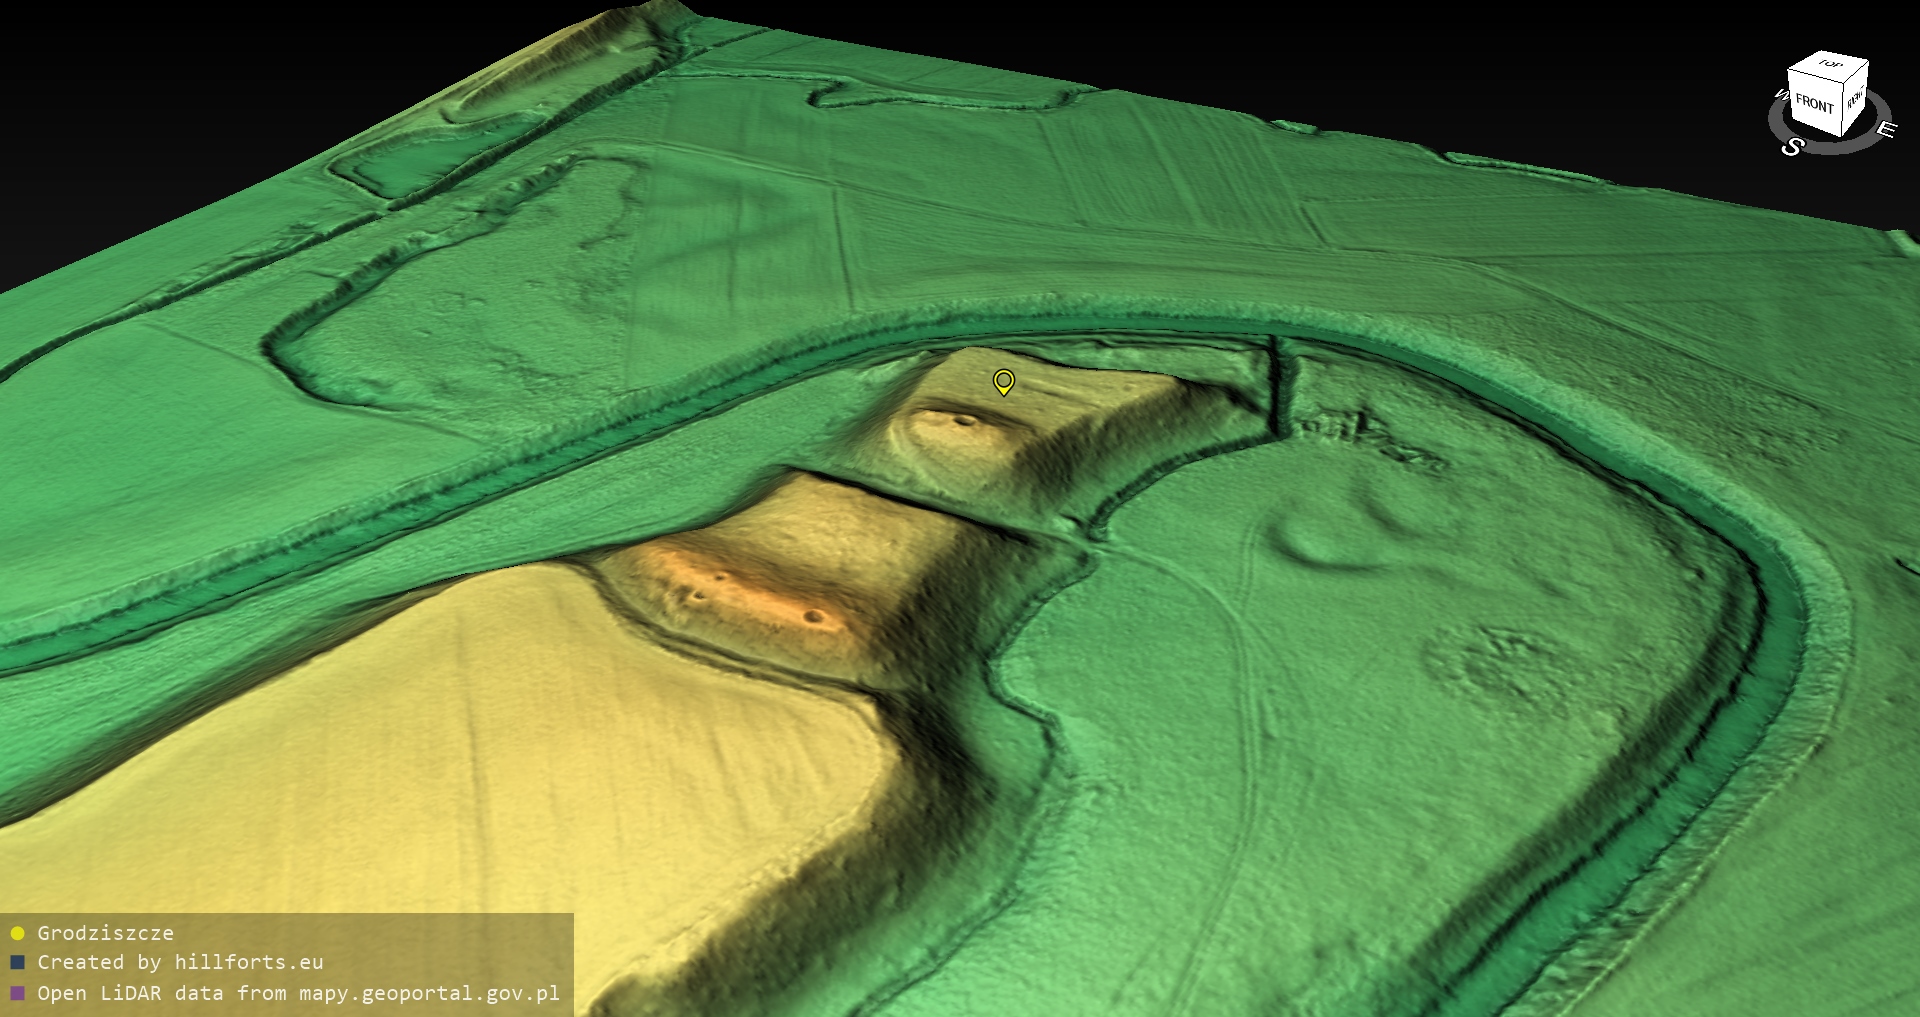1920x1017 pixels.
Task: Click the W letter on the compass ring
Action: (1780, 95)
